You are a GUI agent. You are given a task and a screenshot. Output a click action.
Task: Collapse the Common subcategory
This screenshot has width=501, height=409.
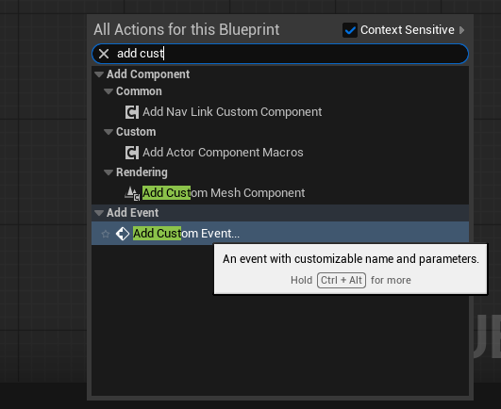108,91
